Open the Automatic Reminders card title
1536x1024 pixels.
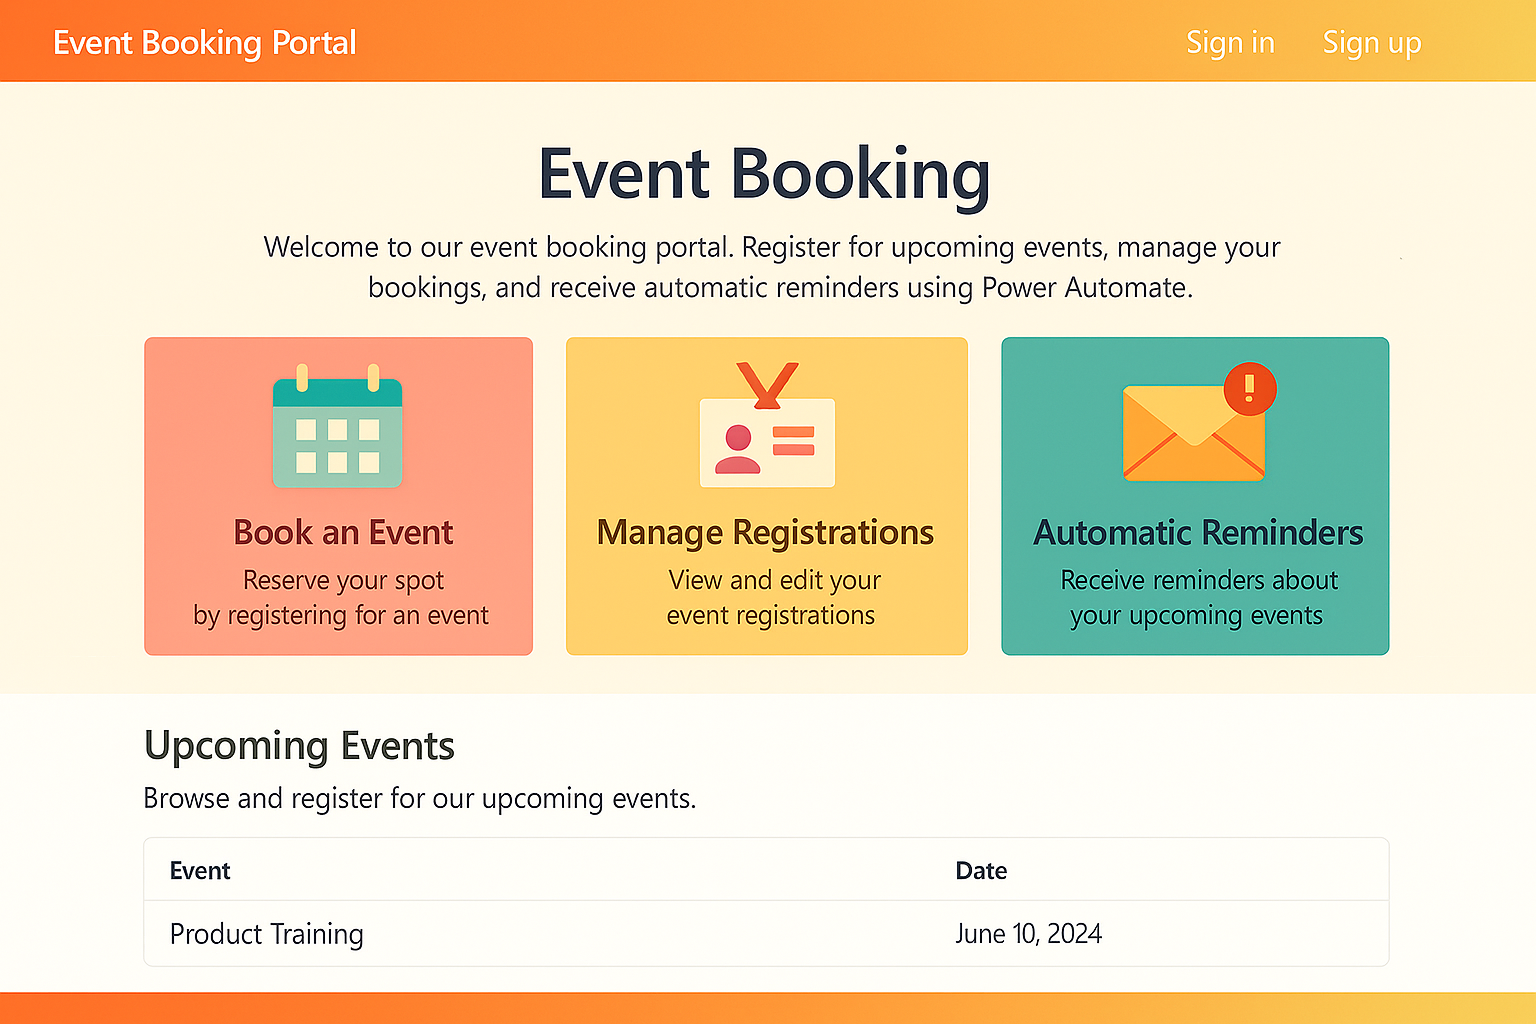[x=1198, y=532]
